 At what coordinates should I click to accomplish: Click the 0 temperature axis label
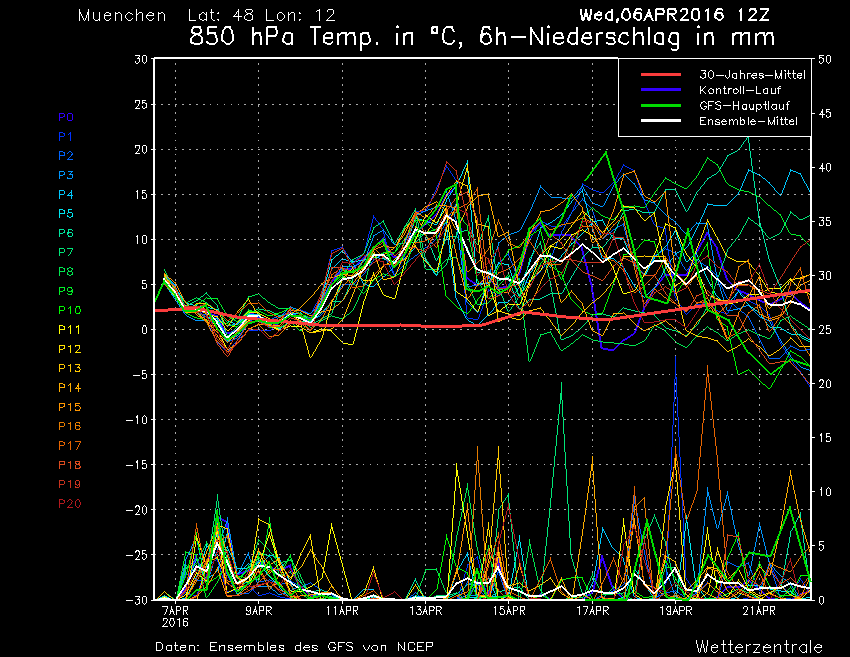(144, 330)
